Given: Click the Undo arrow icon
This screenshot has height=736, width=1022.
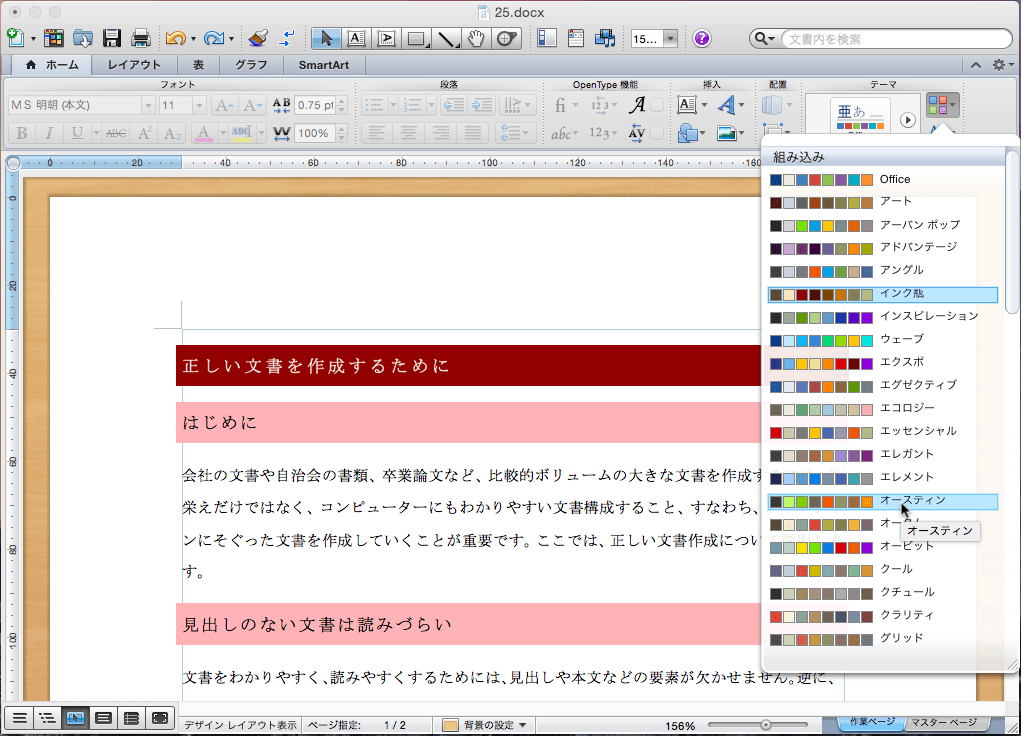Looking at the screenshot, I should [175, 38].
